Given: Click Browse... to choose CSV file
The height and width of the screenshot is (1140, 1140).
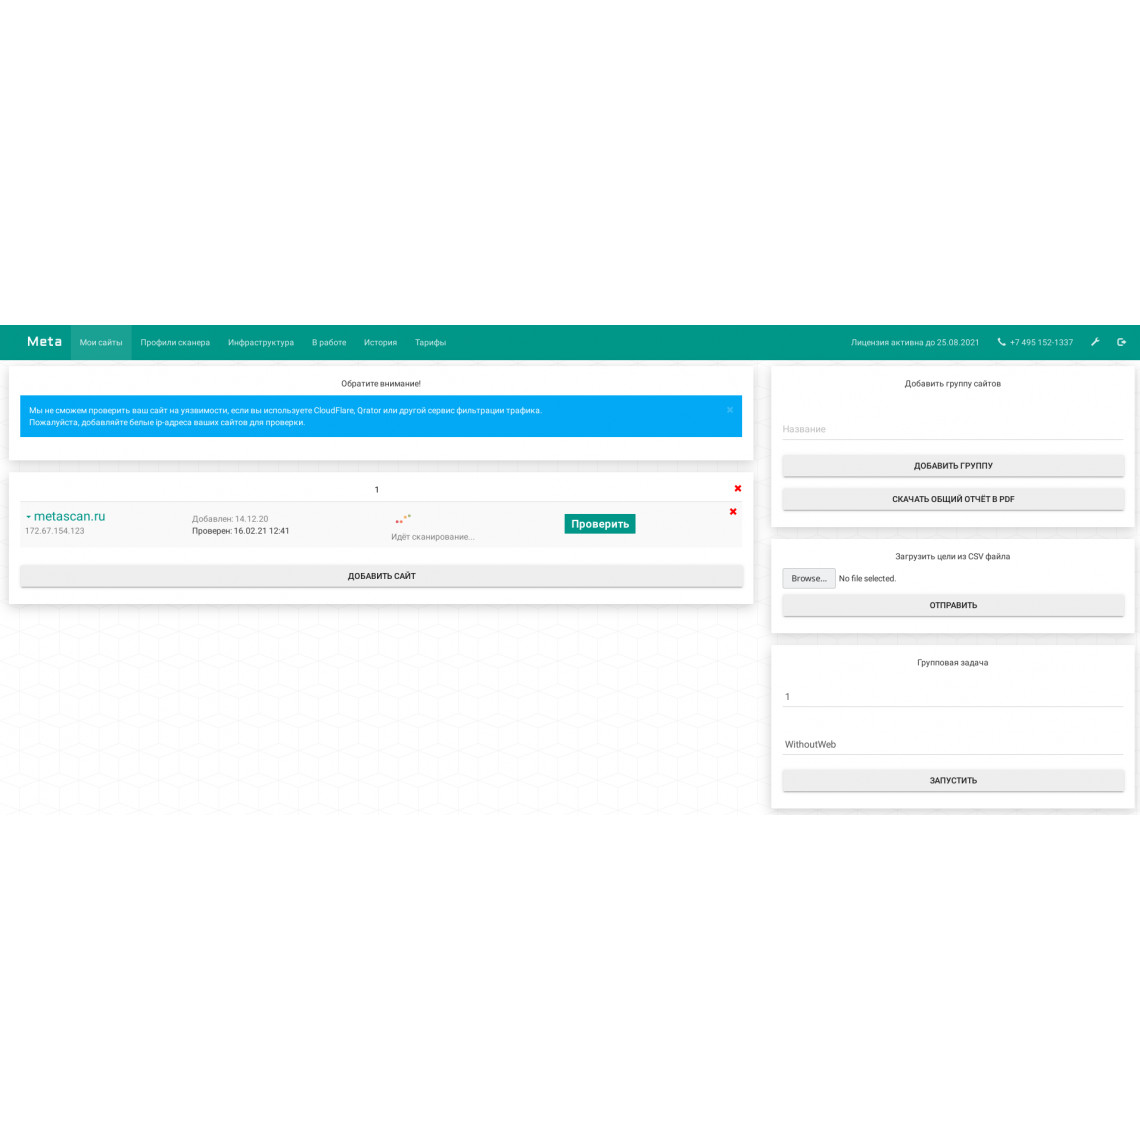Looking at the screenshot, I should (x=808, y=578).
